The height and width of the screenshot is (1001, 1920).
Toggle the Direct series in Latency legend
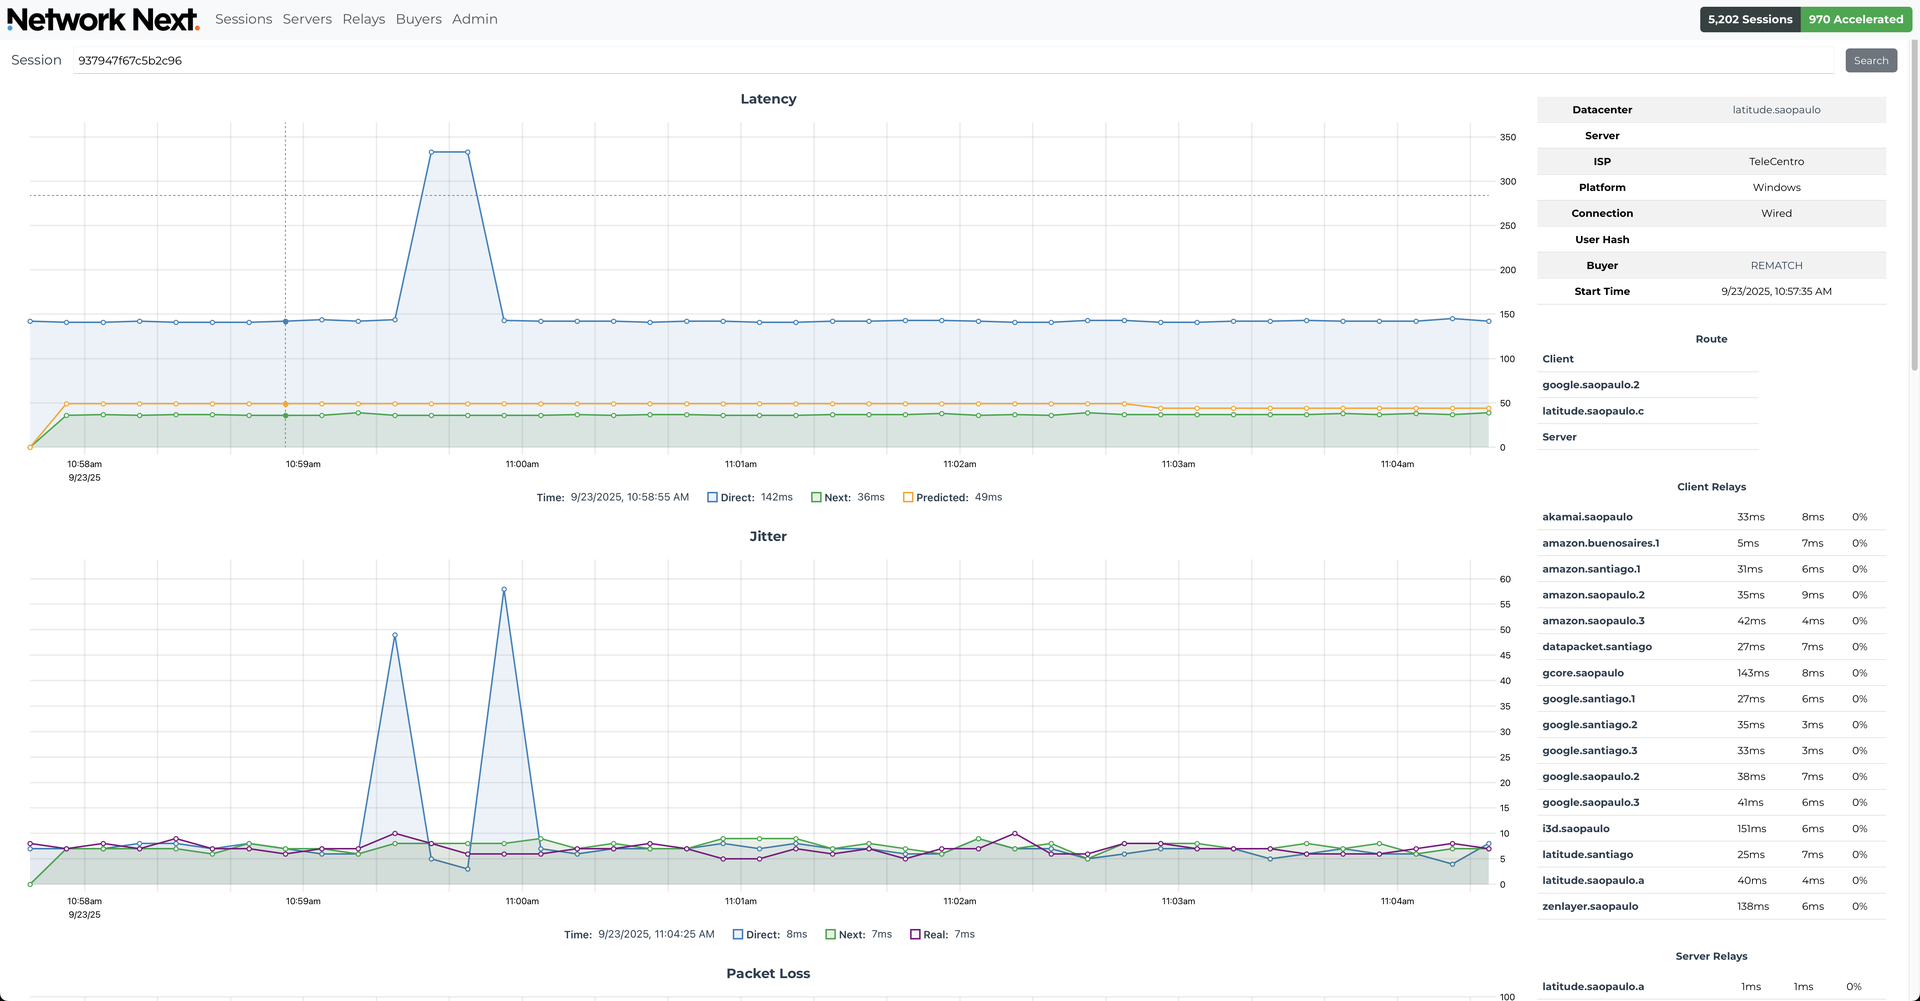[749, 497]
